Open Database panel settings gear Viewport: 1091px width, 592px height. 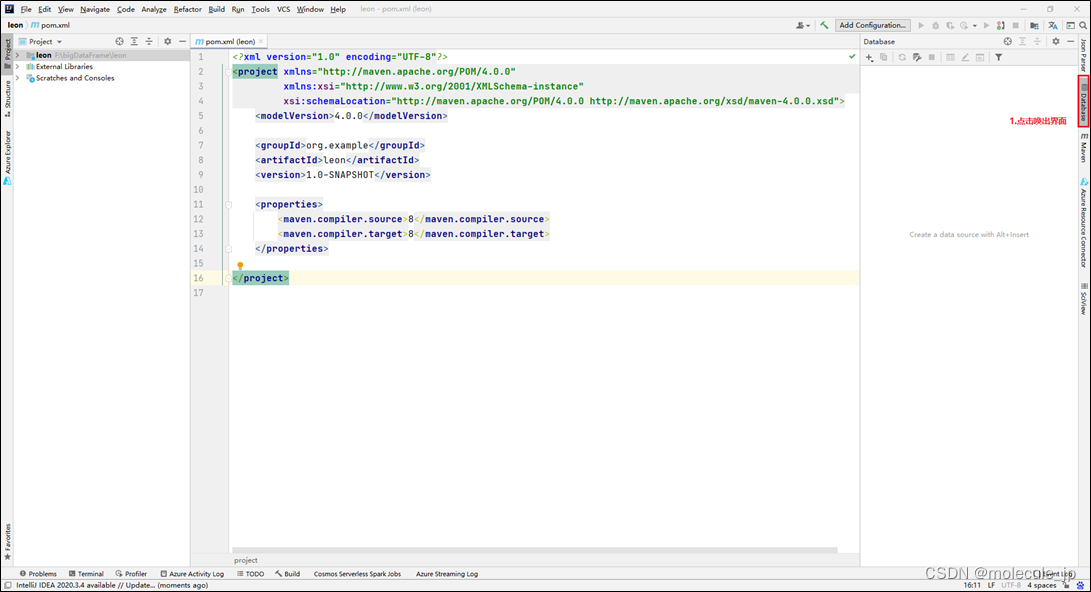(x=1056, y=42)
